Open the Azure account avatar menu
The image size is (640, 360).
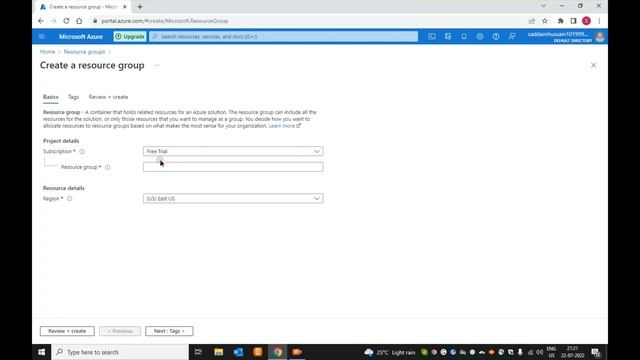click(x=600, y=37)
